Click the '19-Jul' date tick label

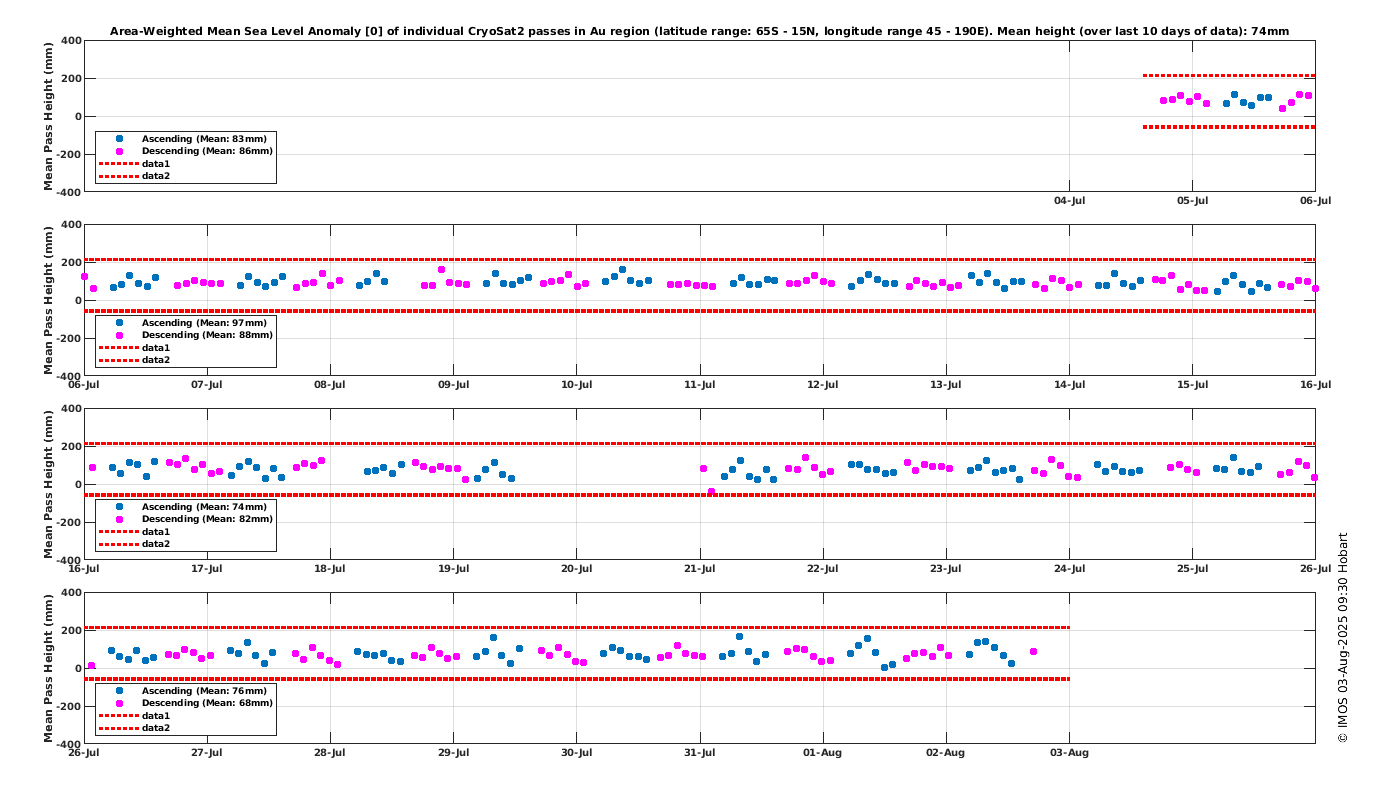tap(453, 569)
